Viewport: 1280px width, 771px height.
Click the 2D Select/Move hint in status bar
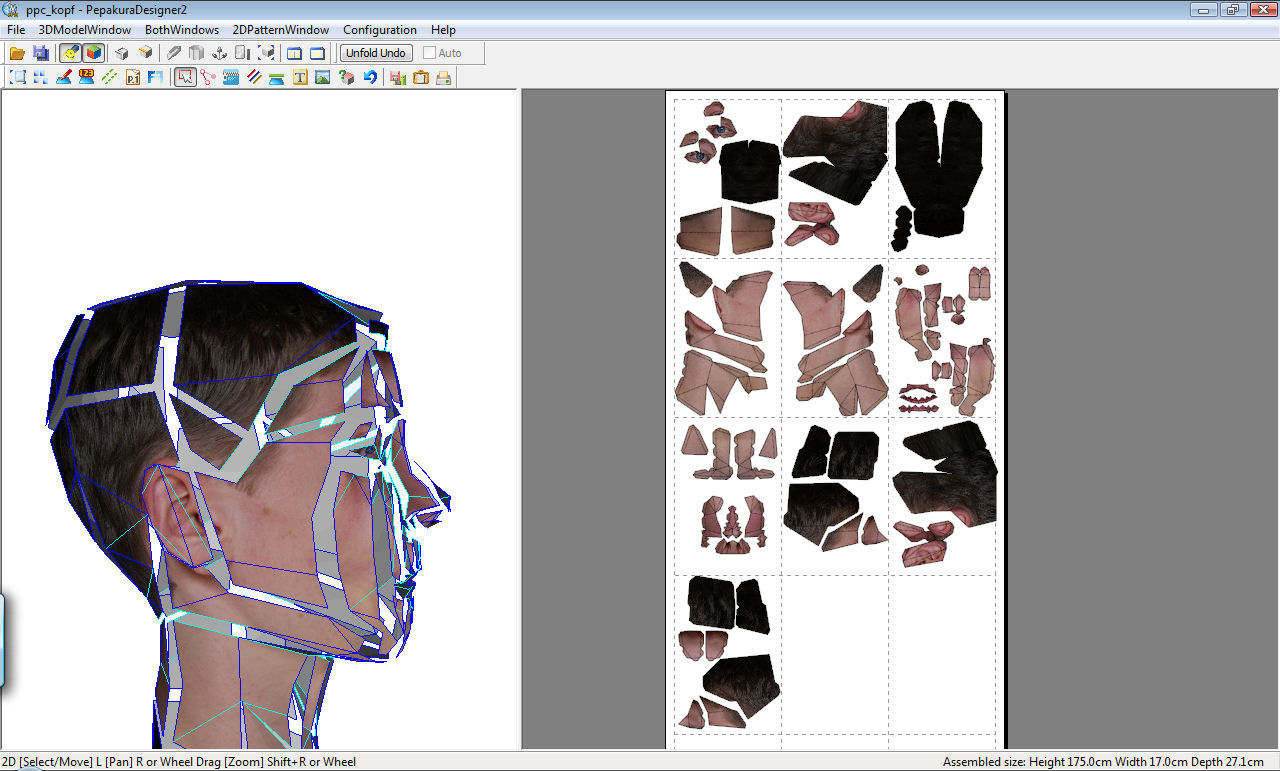[179, 762]
